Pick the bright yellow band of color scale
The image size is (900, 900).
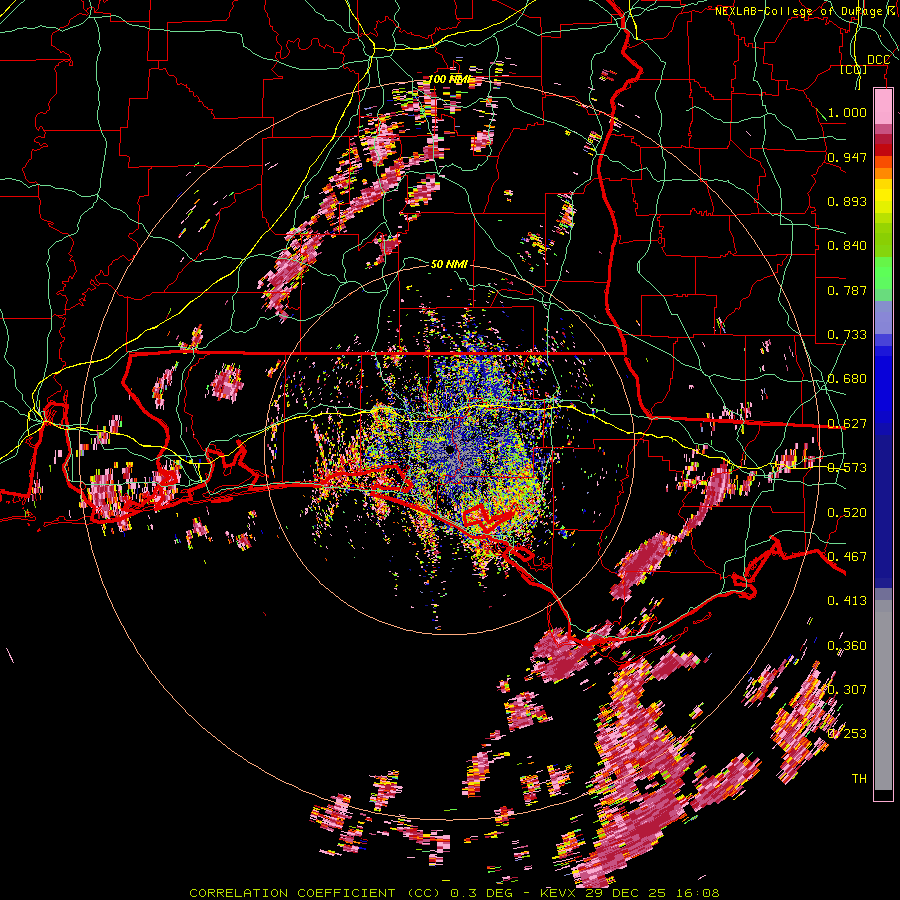tap(883, 197)
